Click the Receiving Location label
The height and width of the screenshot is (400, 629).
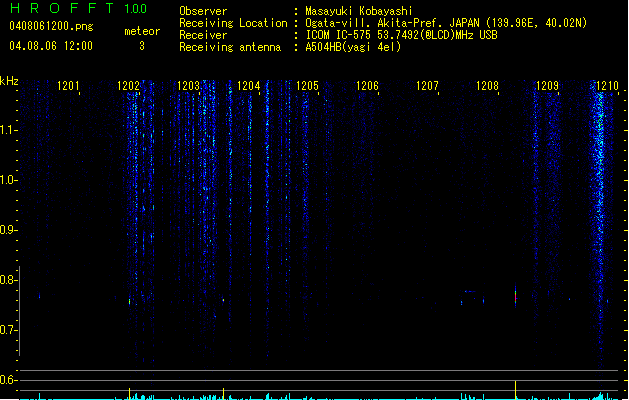(x=233, y=23)
